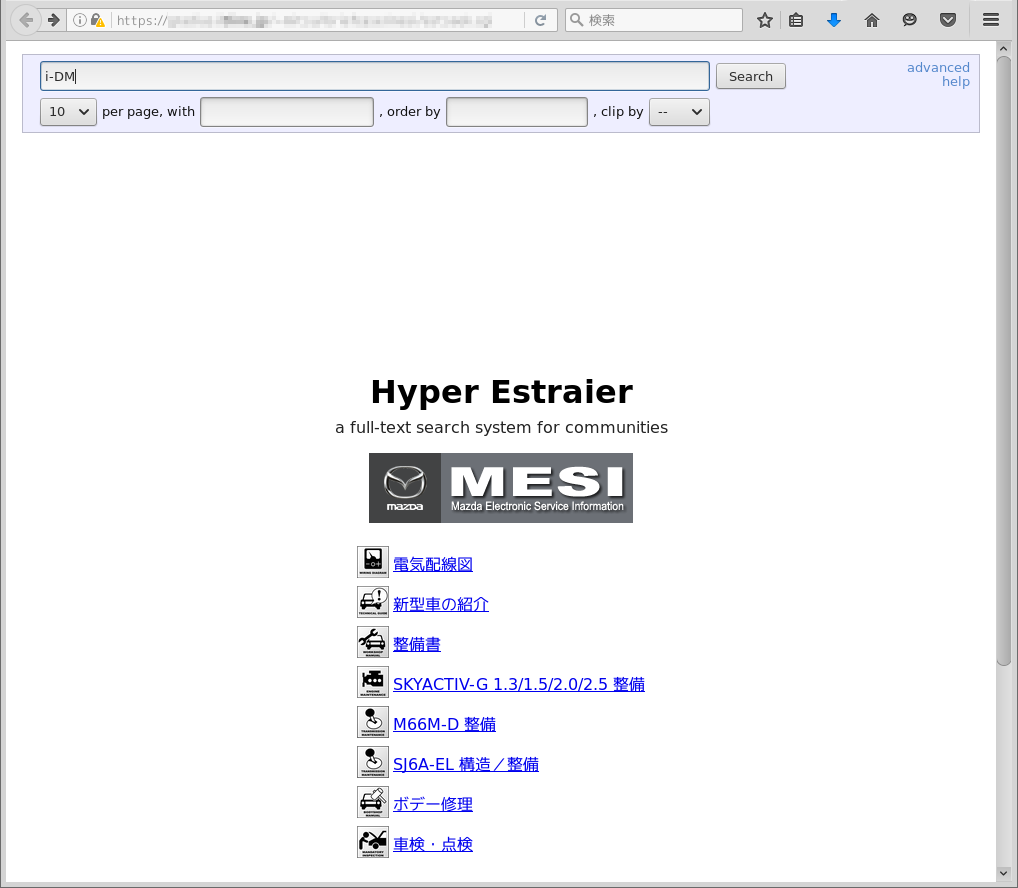Reload the page with the refresh button
The height and width of the screenshot is (888, 1018).
click(540, 20)
